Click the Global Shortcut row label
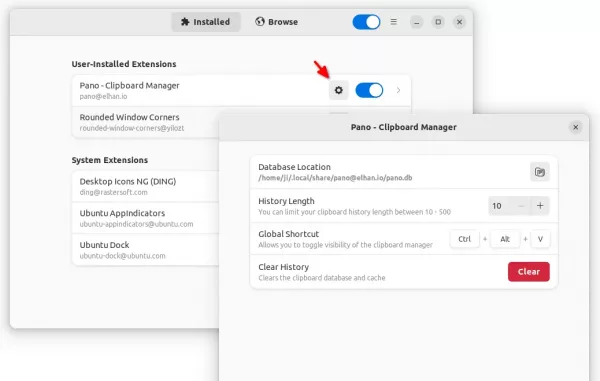 click(289, 234)
